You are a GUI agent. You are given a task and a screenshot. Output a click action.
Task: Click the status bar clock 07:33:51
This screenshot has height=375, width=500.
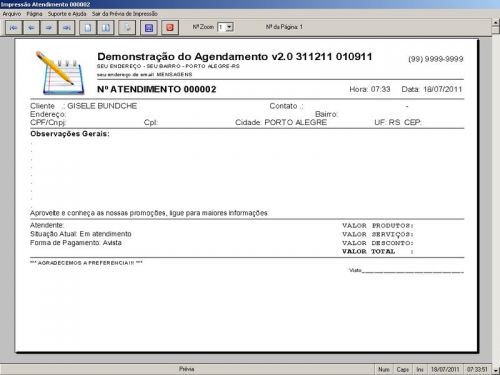click(477, 369)
